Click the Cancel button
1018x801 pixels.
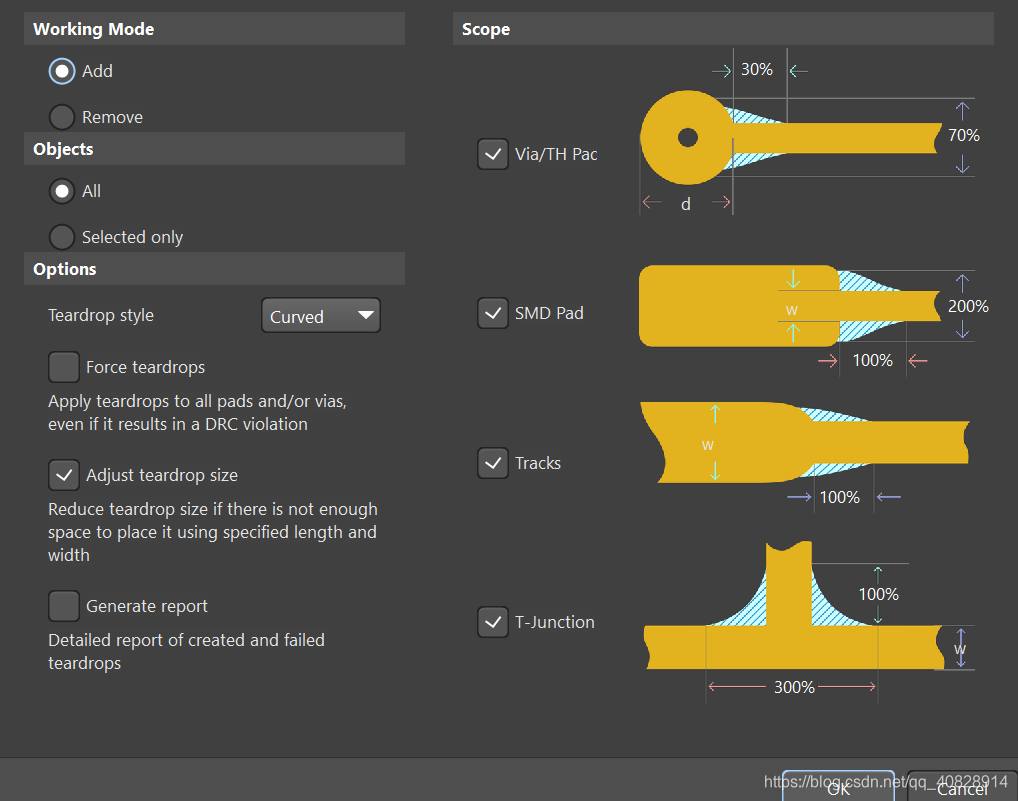[962, 786]
